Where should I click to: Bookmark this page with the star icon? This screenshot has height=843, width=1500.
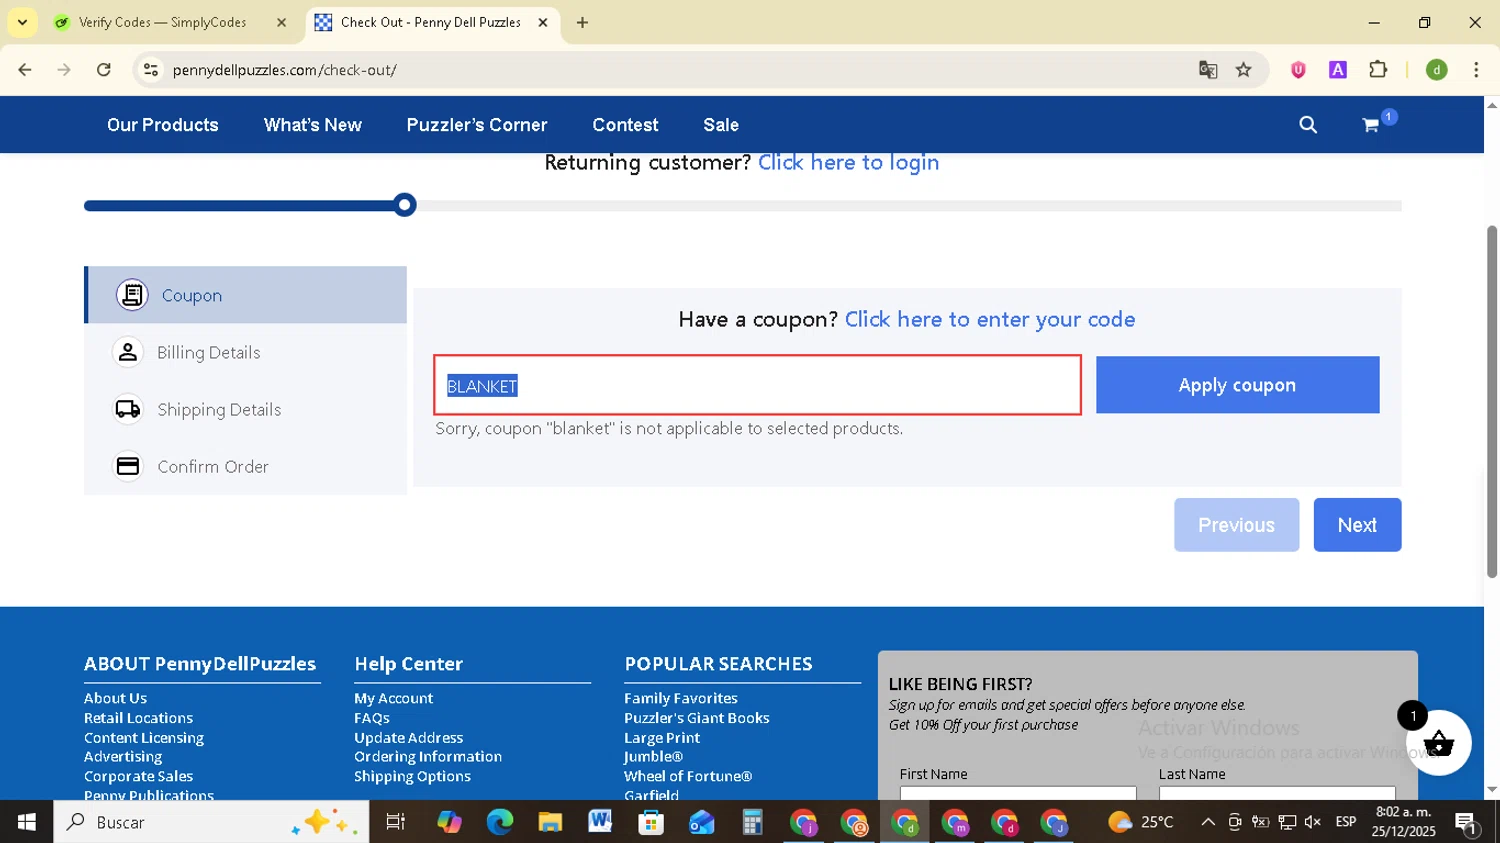[x=1244, y=70]
